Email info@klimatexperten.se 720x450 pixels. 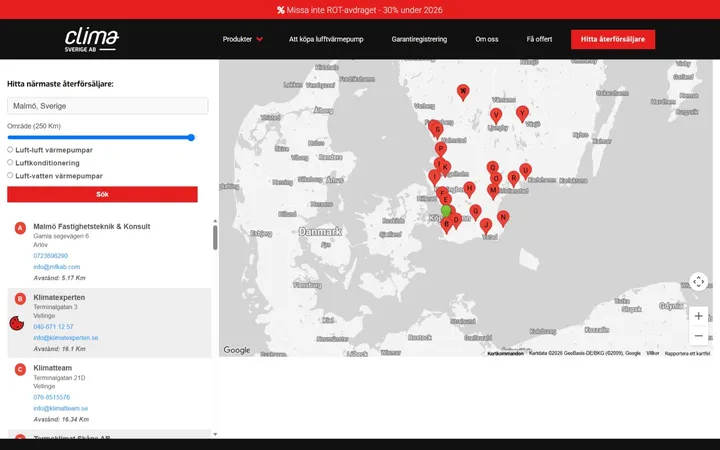point(66,338)
